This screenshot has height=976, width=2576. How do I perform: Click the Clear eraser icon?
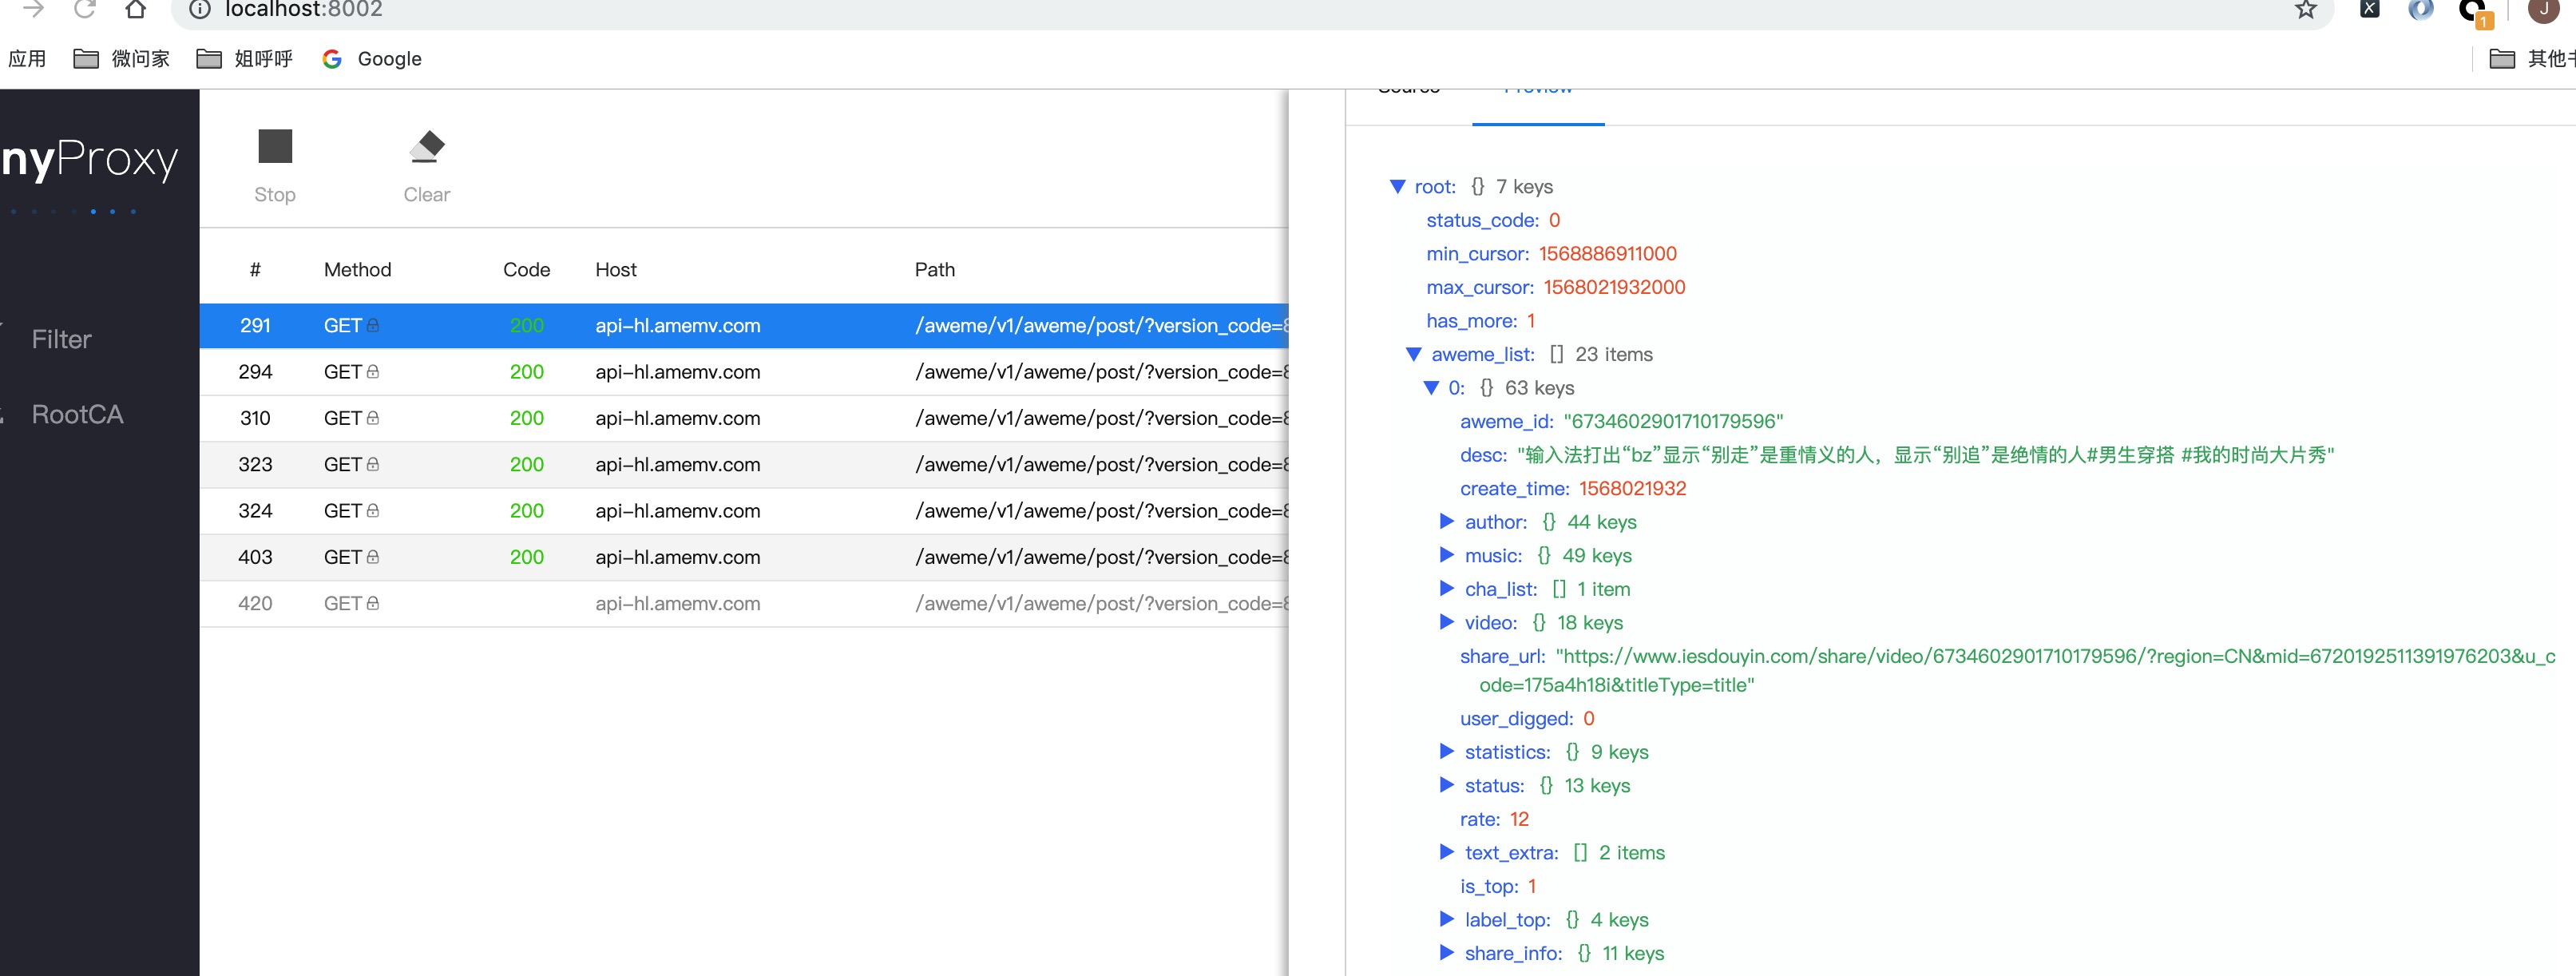pyautogui.click(x=427, y=147)
